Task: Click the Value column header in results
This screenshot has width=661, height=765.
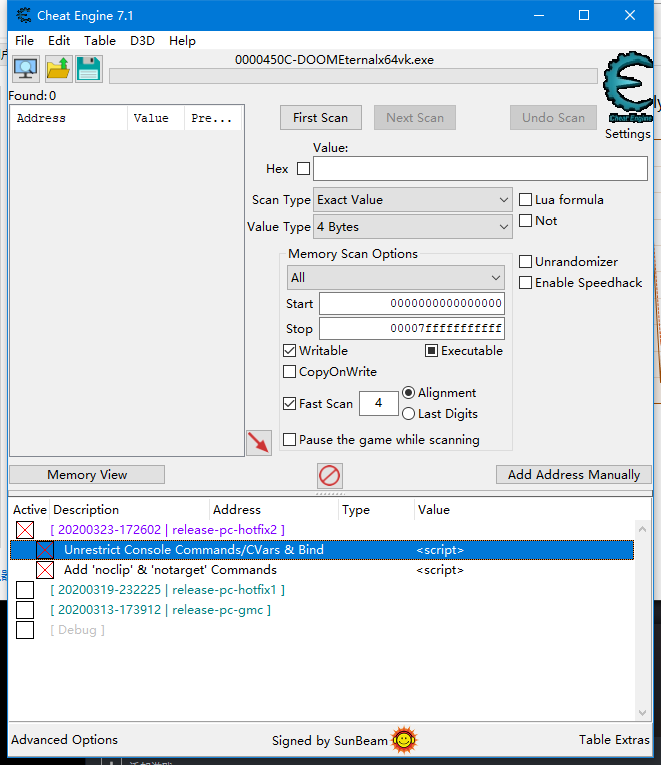Action: [156, 118]
